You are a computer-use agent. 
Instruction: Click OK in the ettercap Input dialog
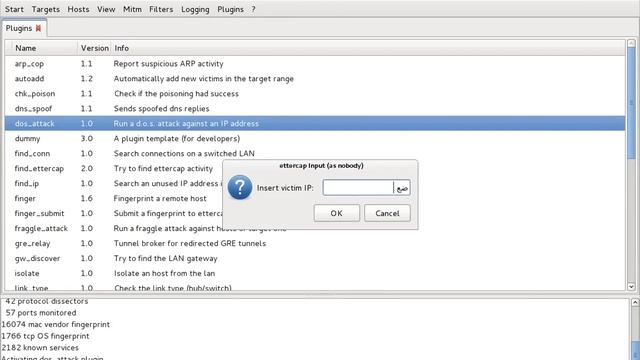pyautogui.click(x=337, y=213)
